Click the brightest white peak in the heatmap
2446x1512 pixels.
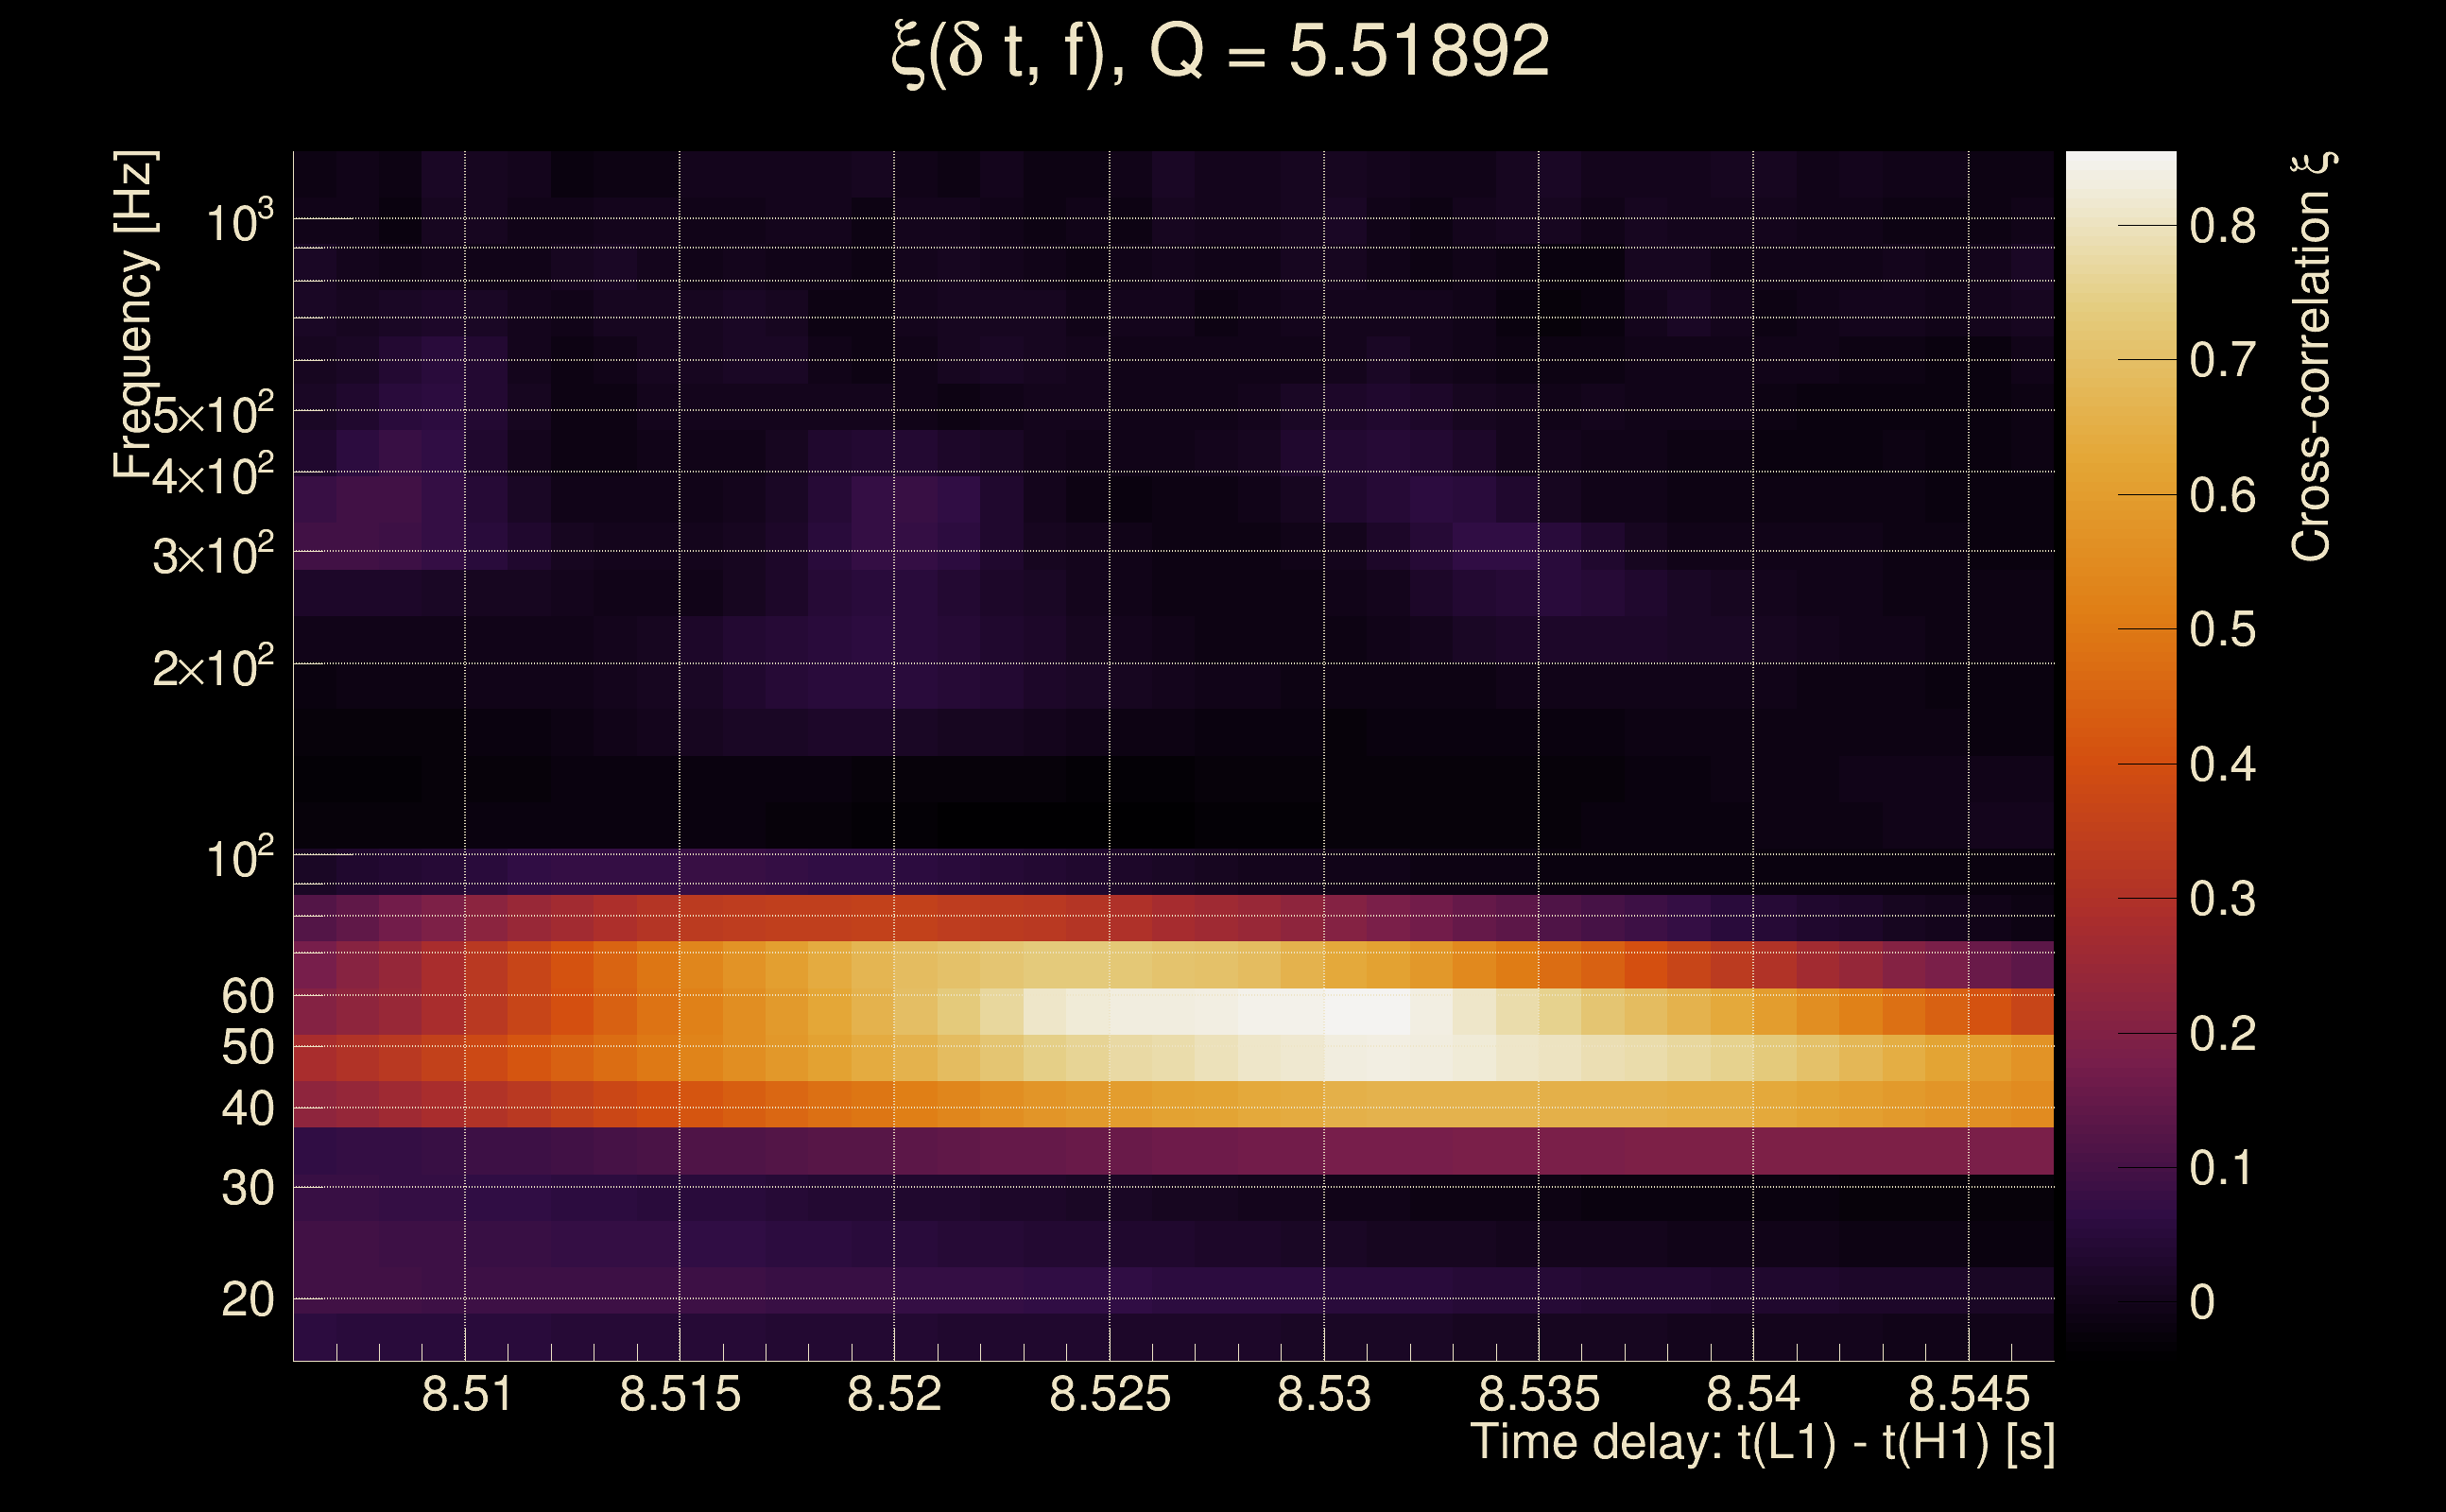(1367, 1012)
